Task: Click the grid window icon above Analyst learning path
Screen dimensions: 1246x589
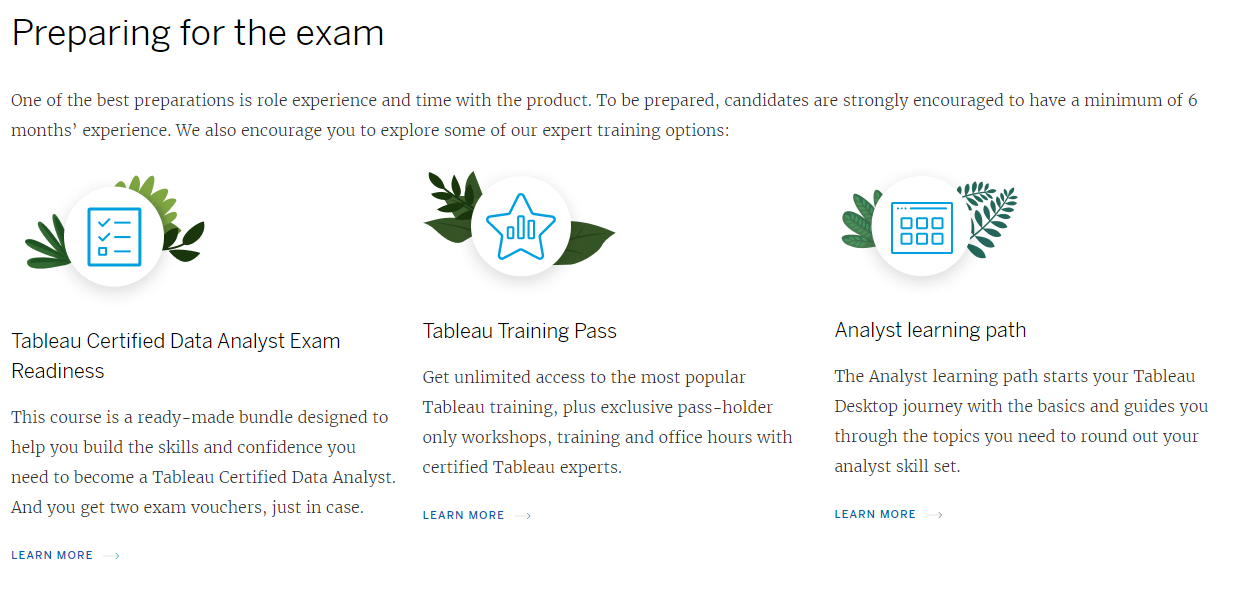Action: 921,228
